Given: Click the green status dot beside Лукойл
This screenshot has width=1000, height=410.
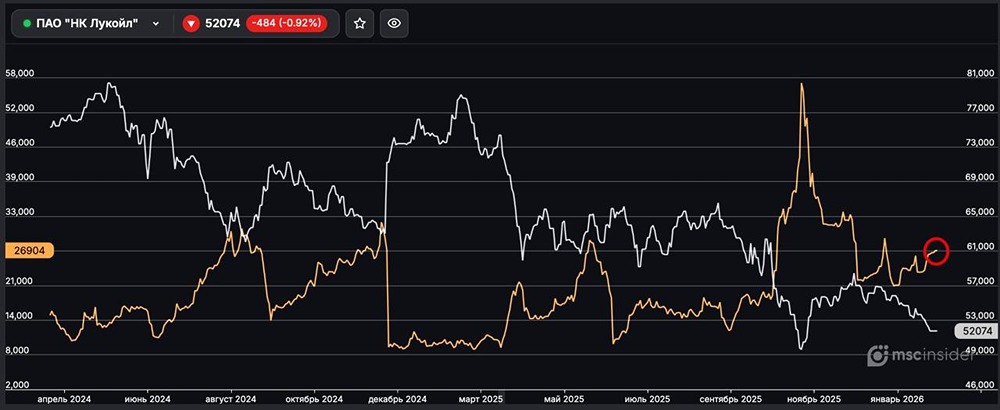Looking at the screenshot, I should (27, 24).
